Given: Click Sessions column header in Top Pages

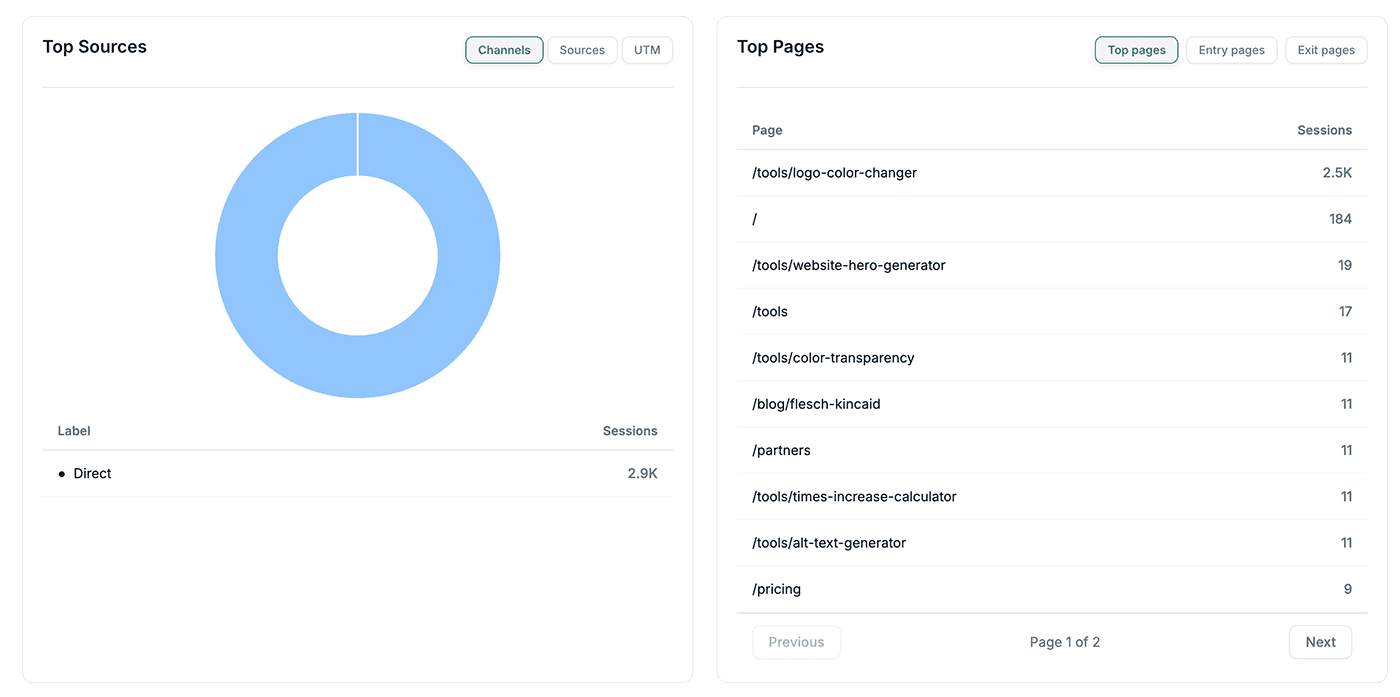Looking at the screenshot, I should tap(1324, 130).
